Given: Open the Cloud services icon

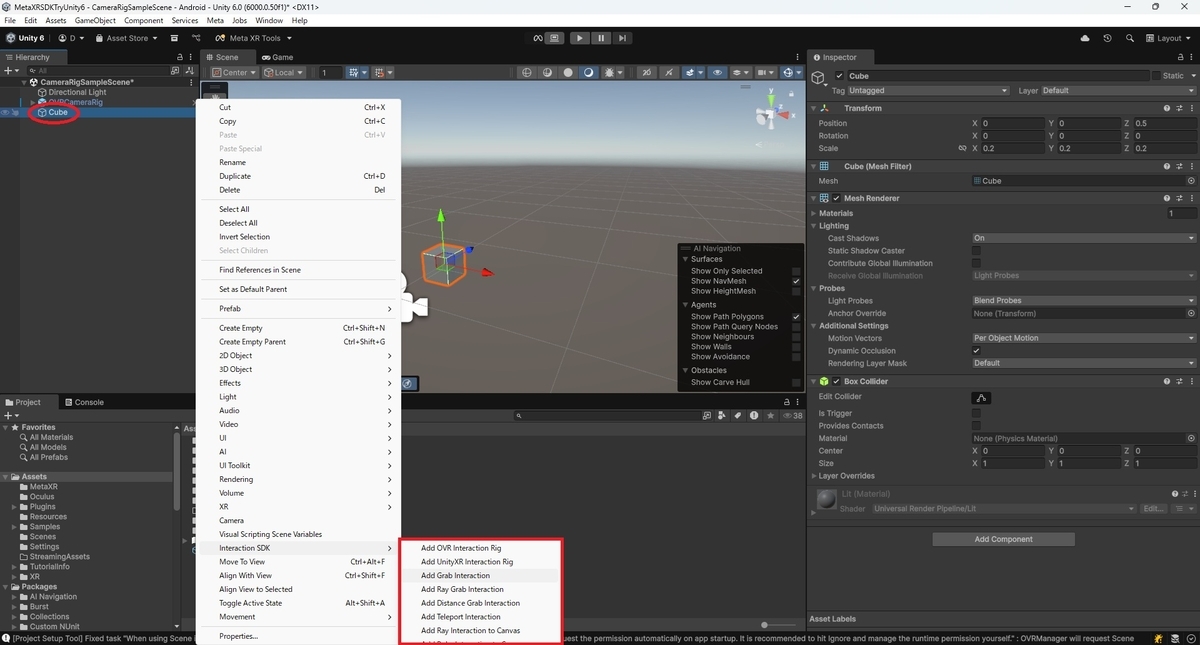Looking at the screenshot, I should [x=1085, y=38].
